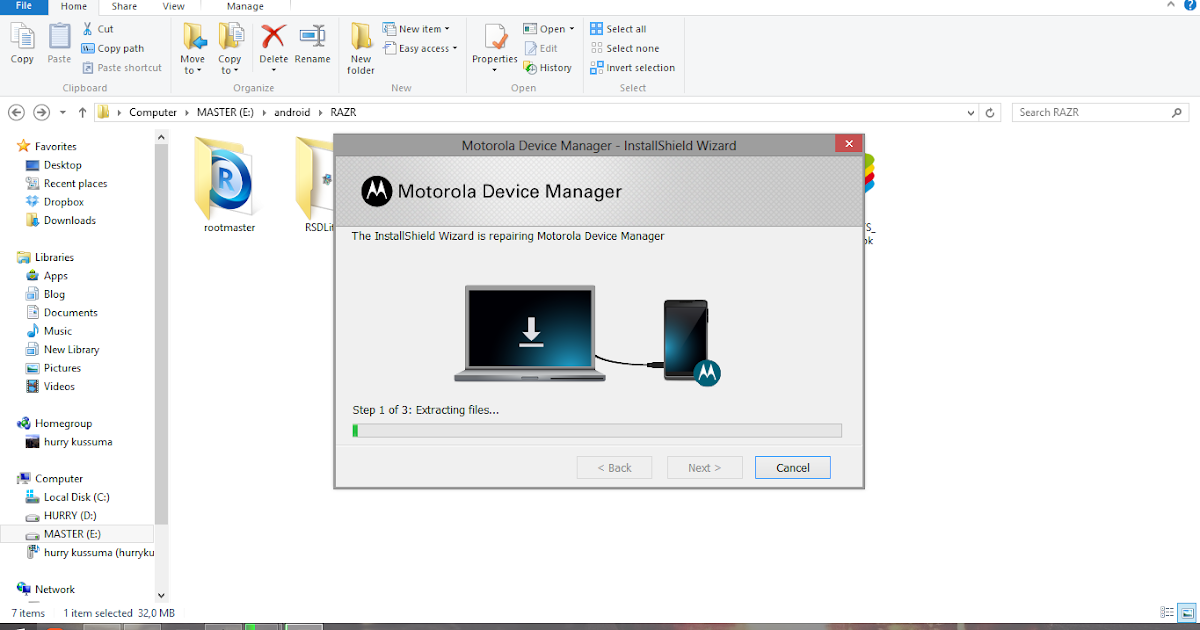
Task: Choose Copy path in the Clipboard group
Action: [x=113, y=48]
